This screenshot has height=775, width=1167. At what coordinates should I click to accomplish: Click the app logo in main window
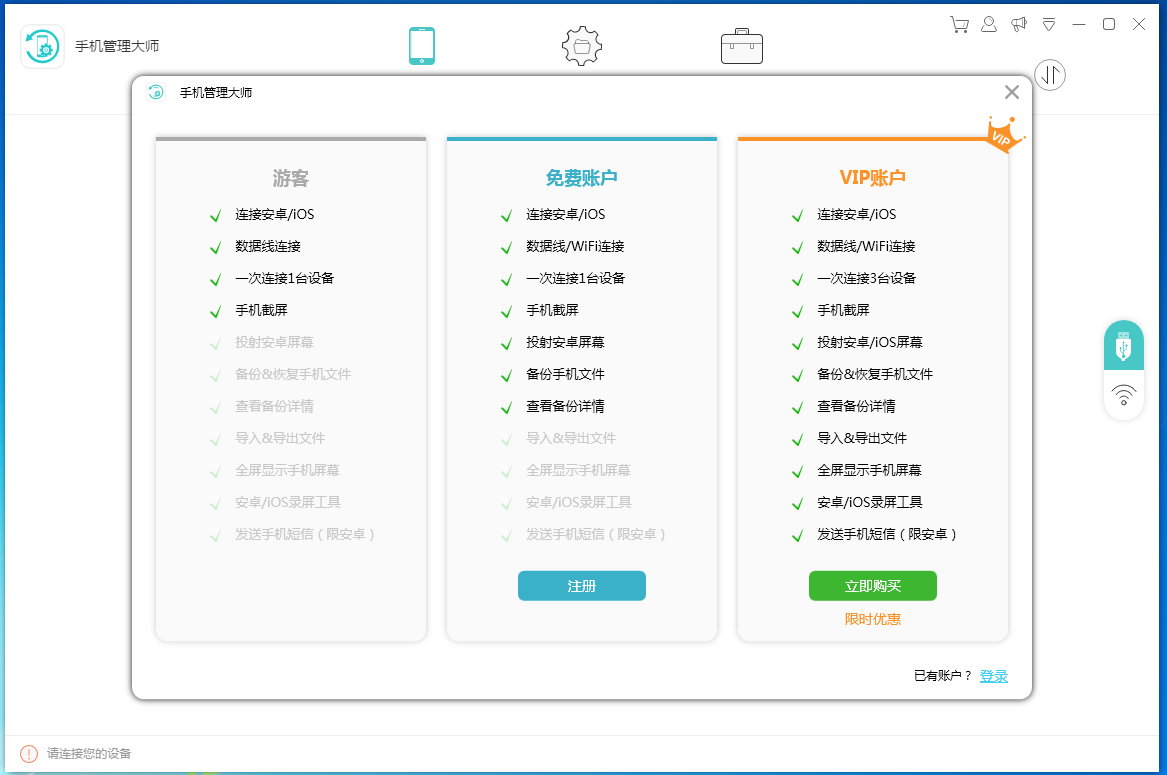[x=42, y=46]
